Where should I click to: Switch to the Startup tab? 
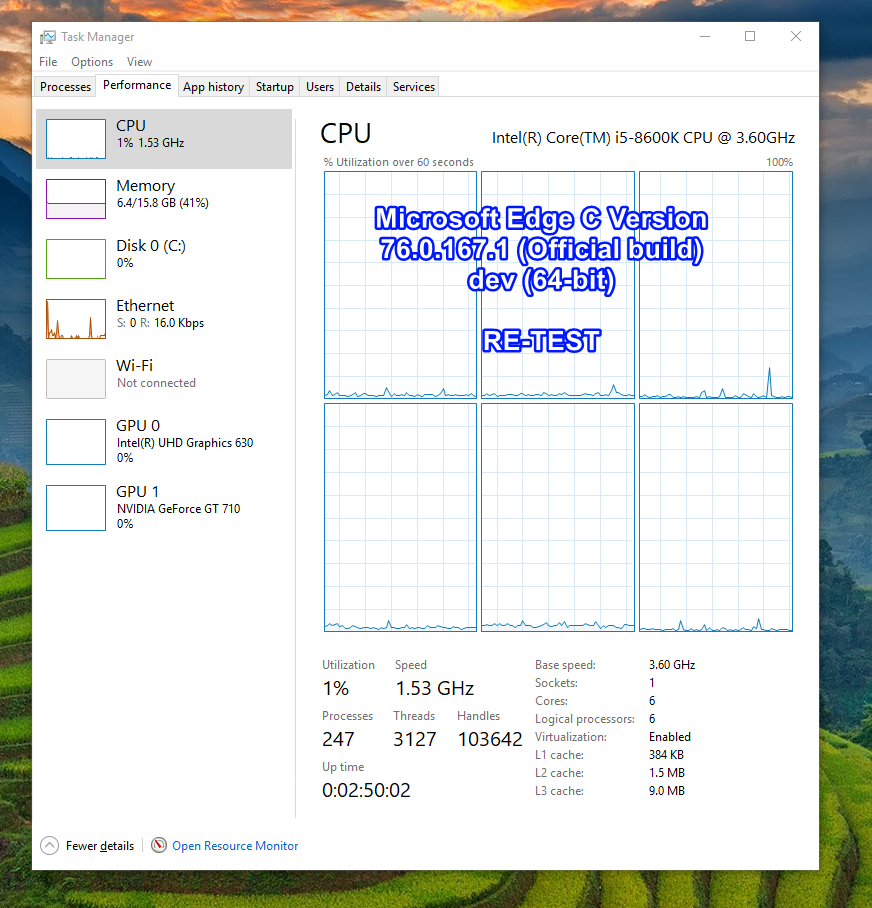coord(274,87)
